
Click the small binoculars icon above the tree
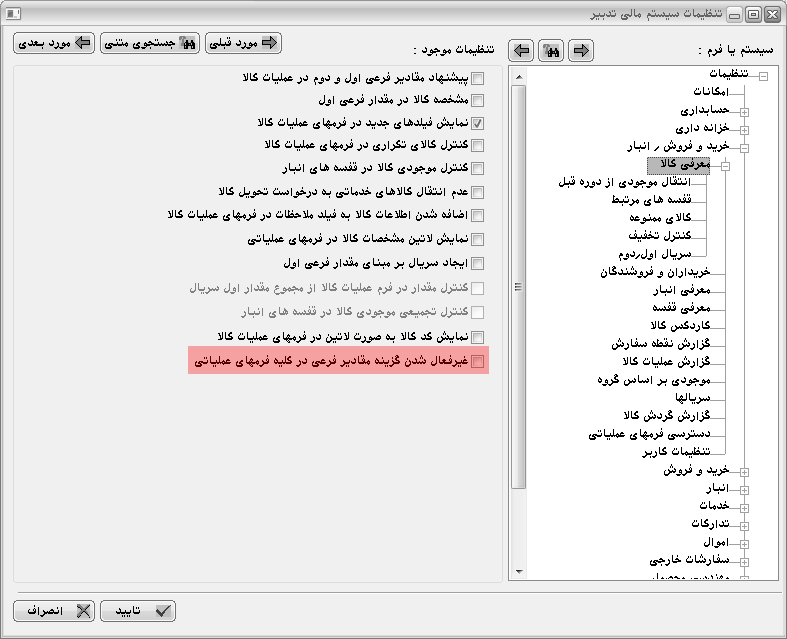coord(551,50)
